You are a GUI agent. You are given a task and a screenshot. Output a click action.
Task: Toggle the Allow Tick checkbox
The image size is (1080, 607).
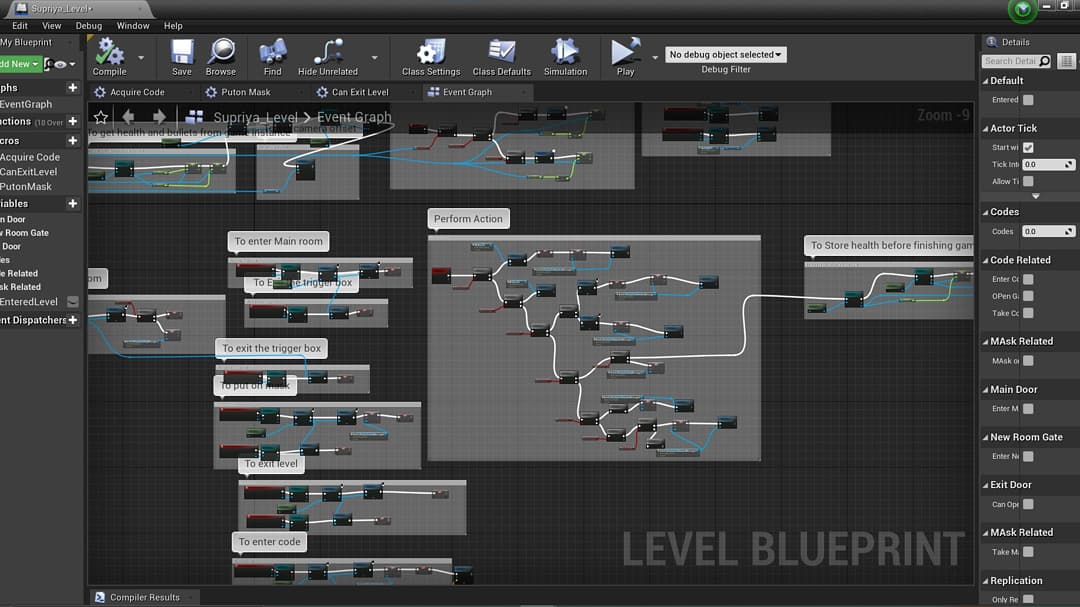1028,181
